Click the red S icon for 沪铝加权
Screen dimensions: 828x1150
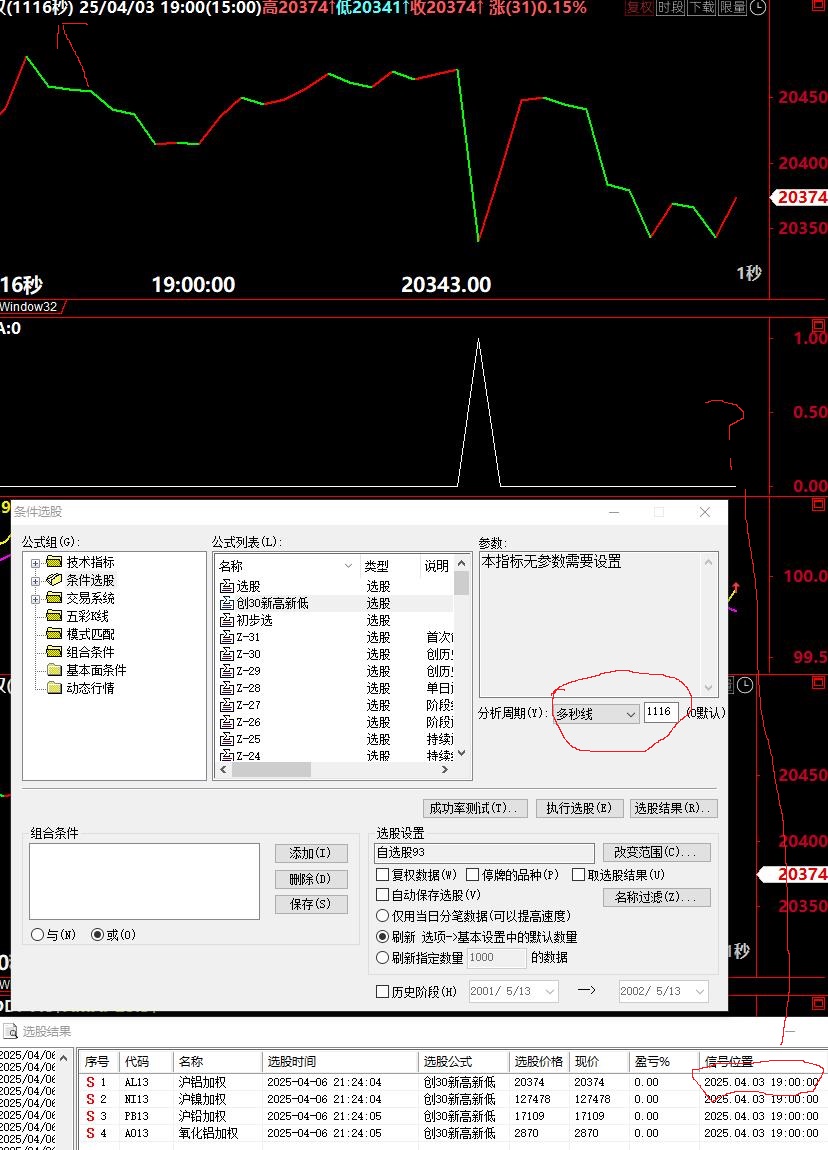90,1083
